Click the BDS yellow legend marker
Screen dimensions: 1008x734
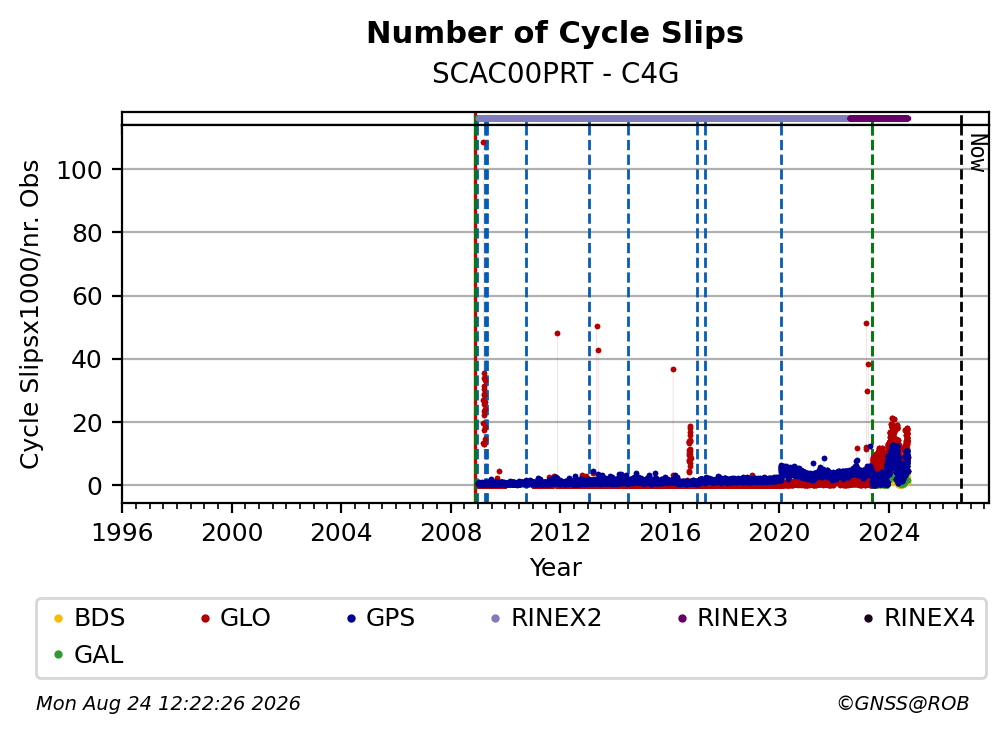(58, 618)
